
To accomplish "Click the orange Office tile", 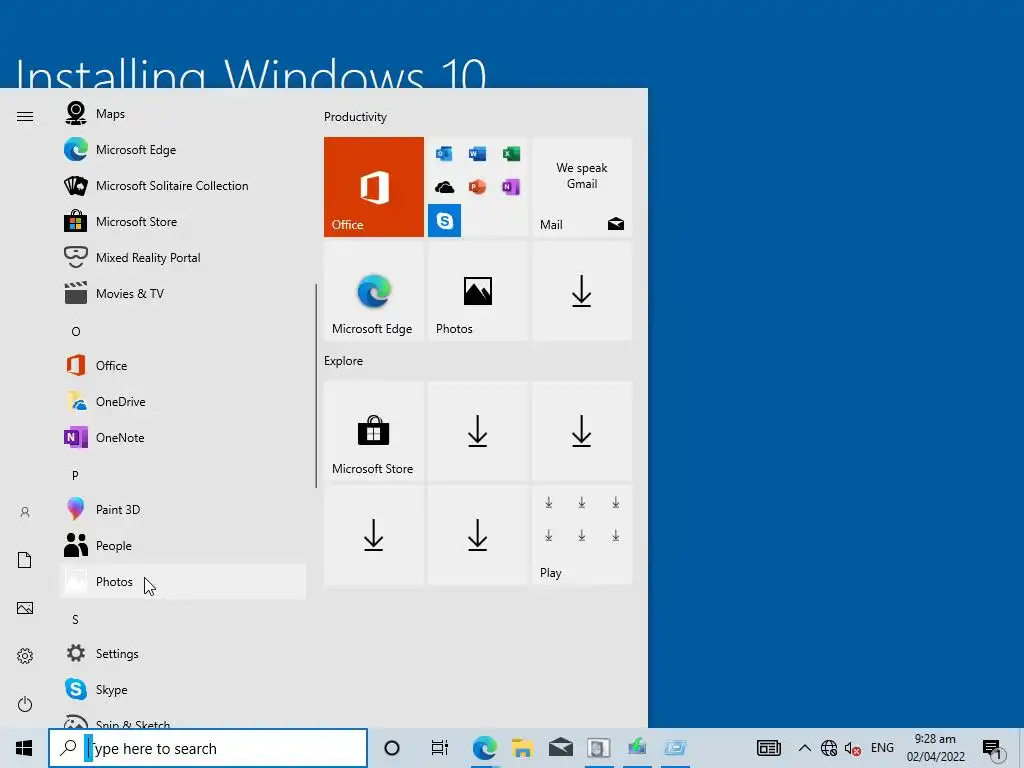I will pyautogui.click(x=374, y=187).
